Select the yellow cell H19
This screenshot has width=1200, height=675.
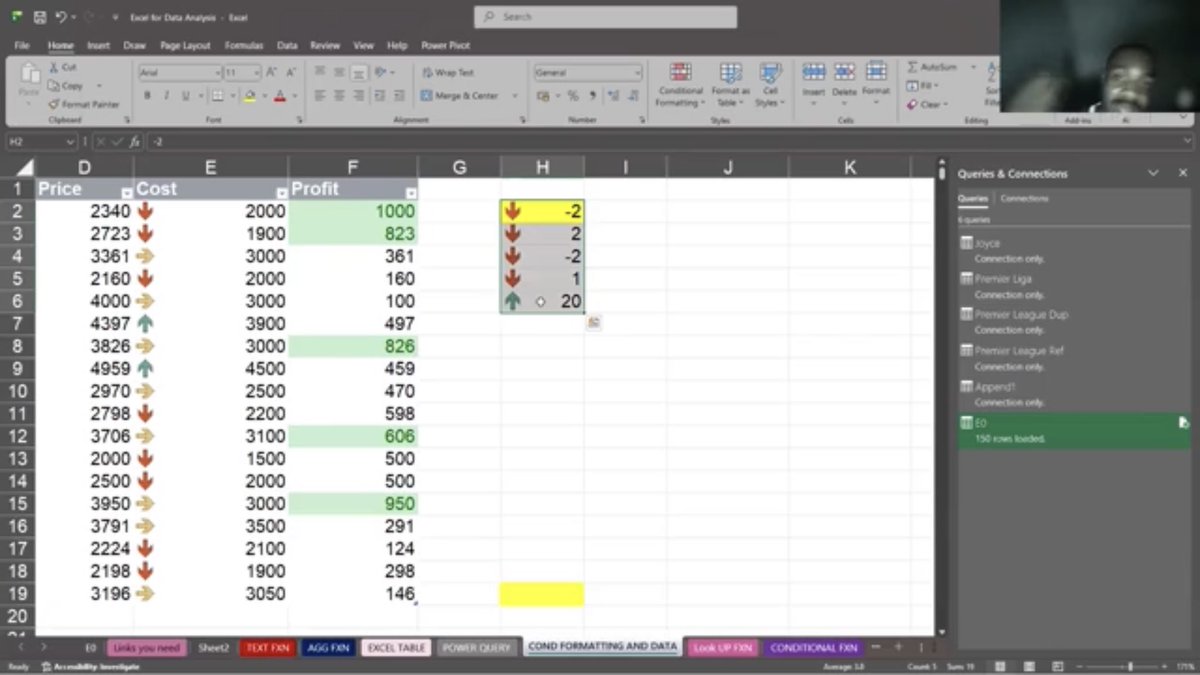pyautogui.click(x=542, y=594)
